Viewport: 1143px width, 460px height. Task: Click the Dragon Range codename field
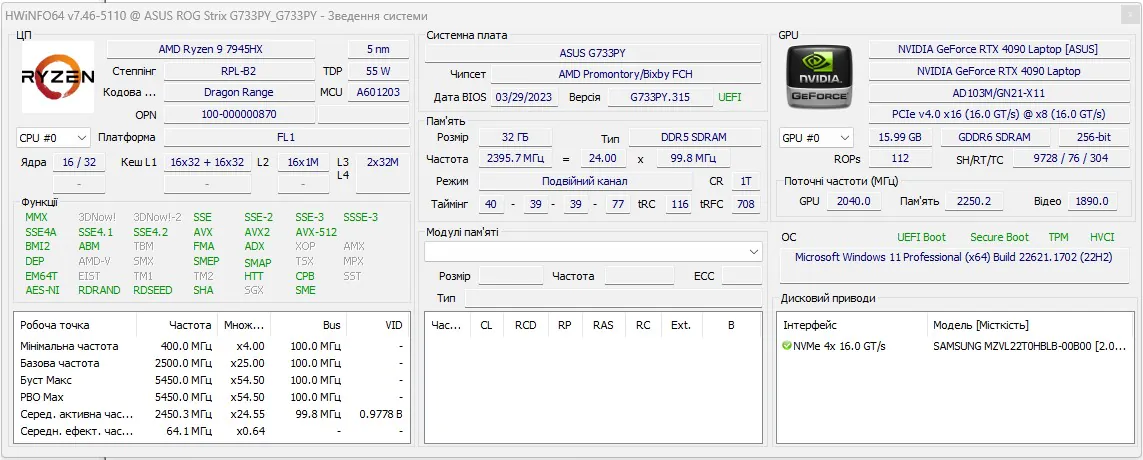[x=238, y=93]
